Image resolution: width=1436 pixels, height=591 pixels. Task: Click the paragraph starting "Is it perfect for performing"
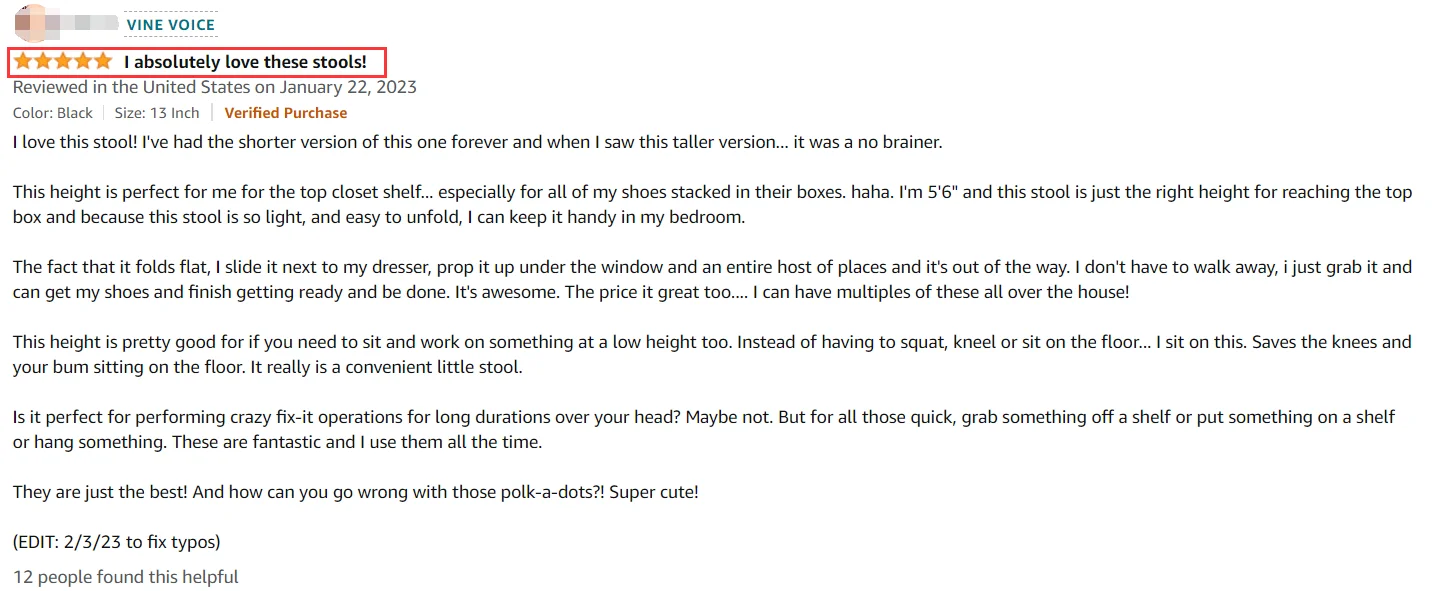click(704, 429)
